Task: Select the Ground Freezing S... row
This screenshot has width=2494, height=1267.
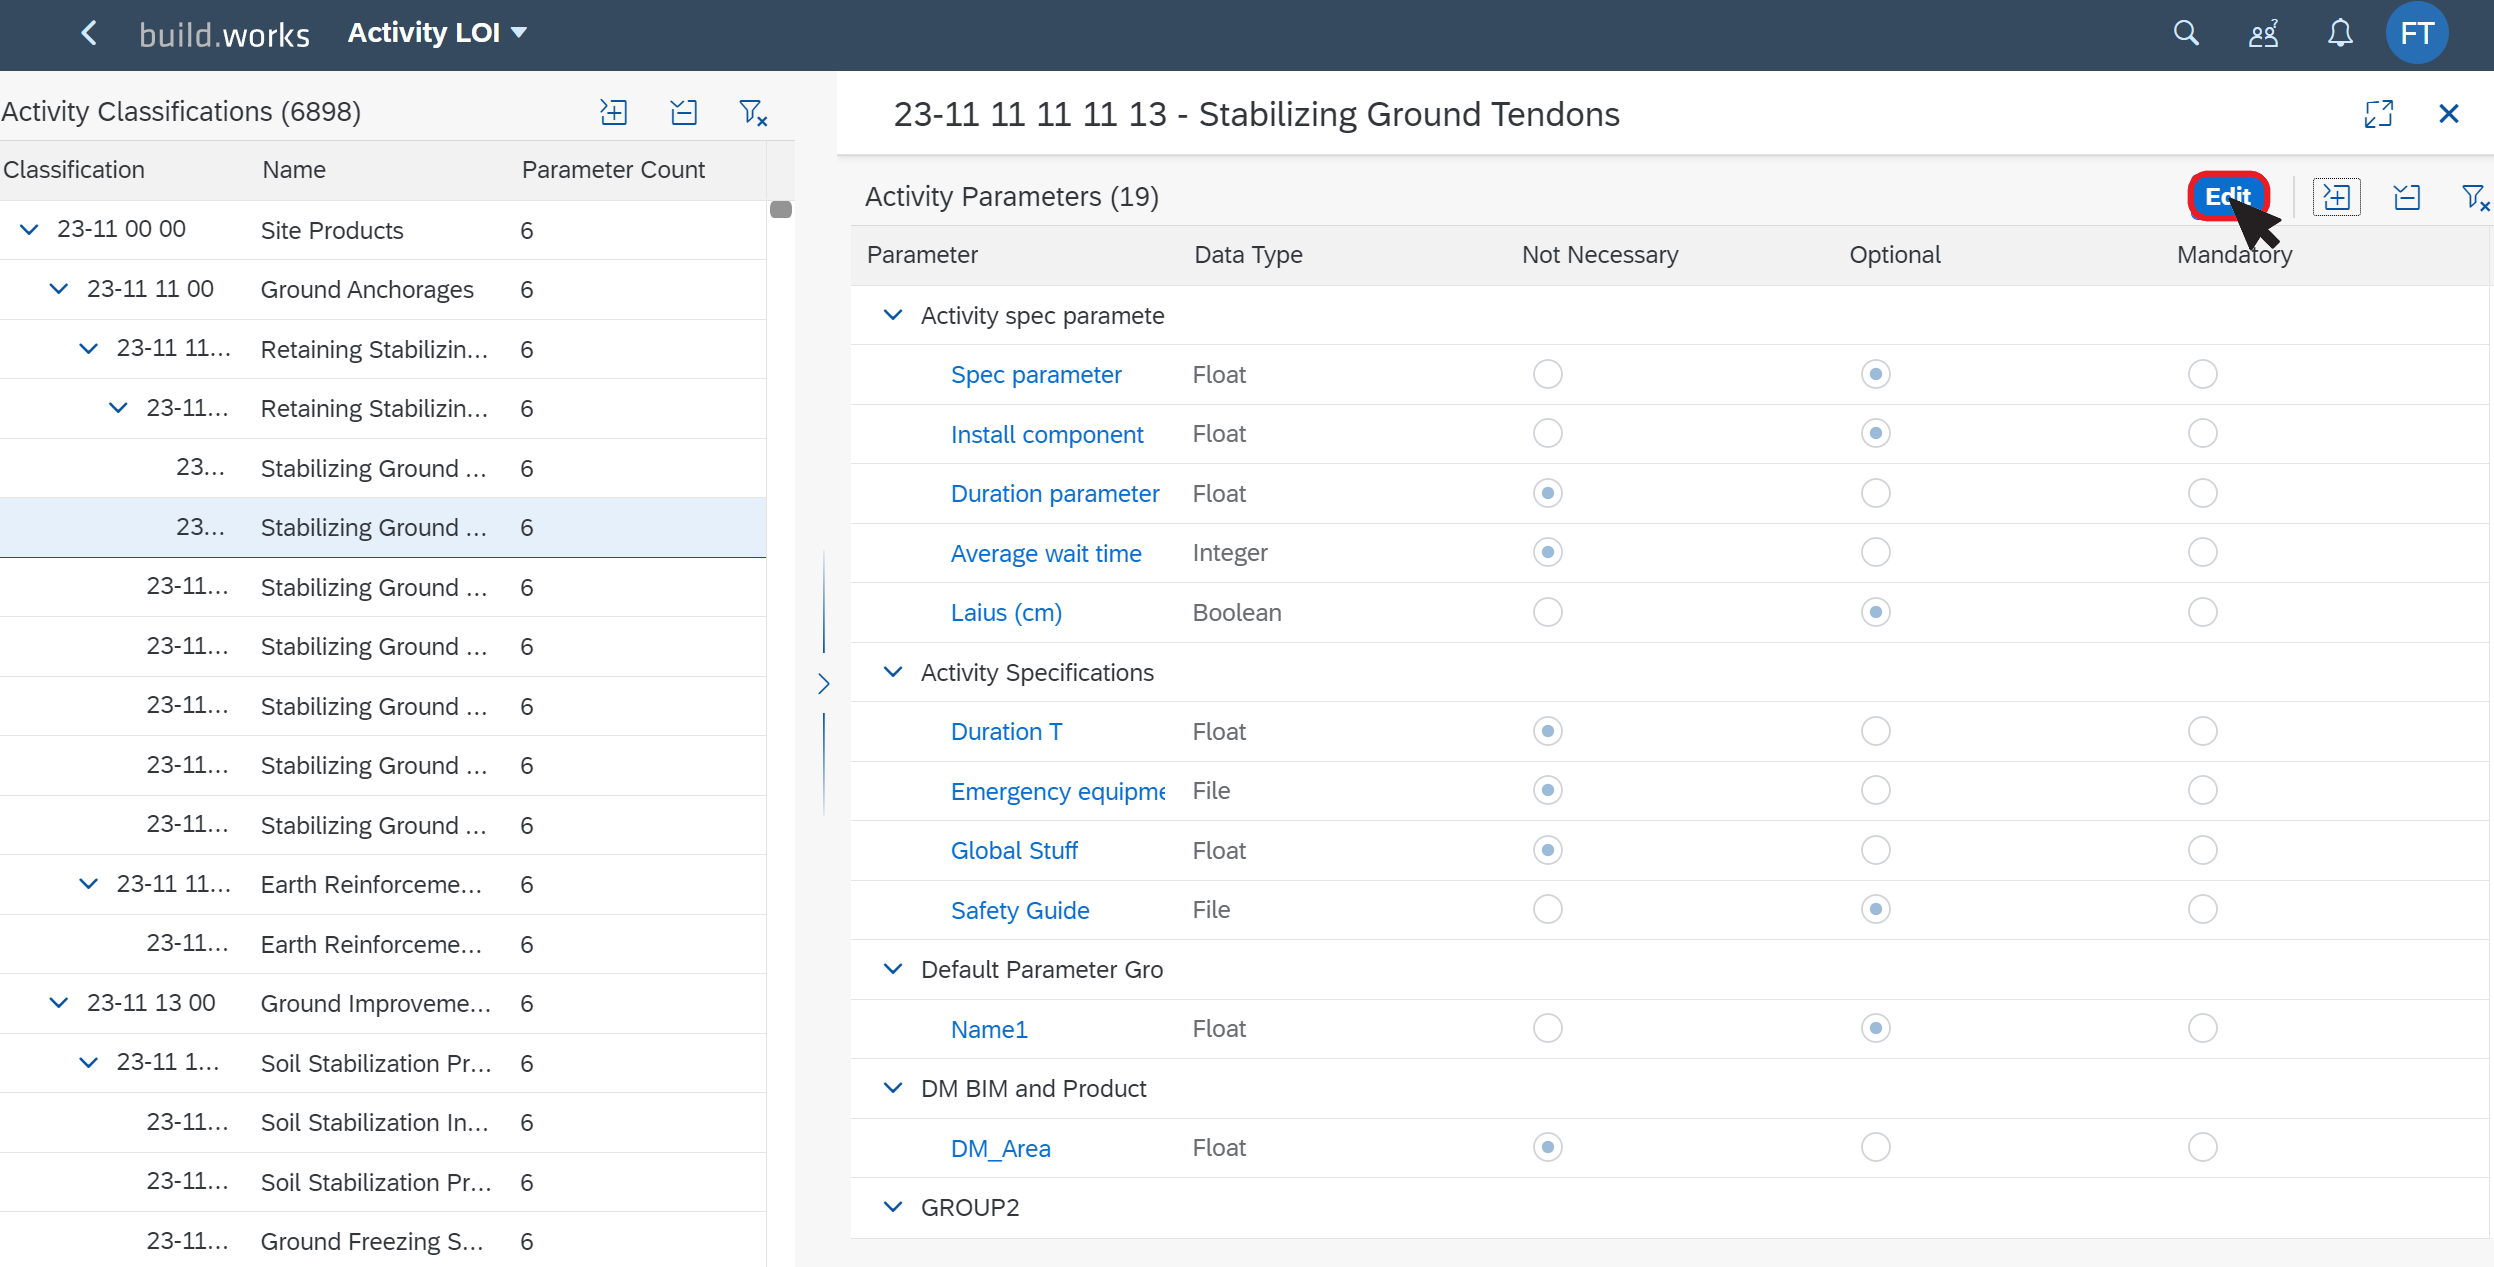Action: pyautogui.click(x=383, y=1241)
